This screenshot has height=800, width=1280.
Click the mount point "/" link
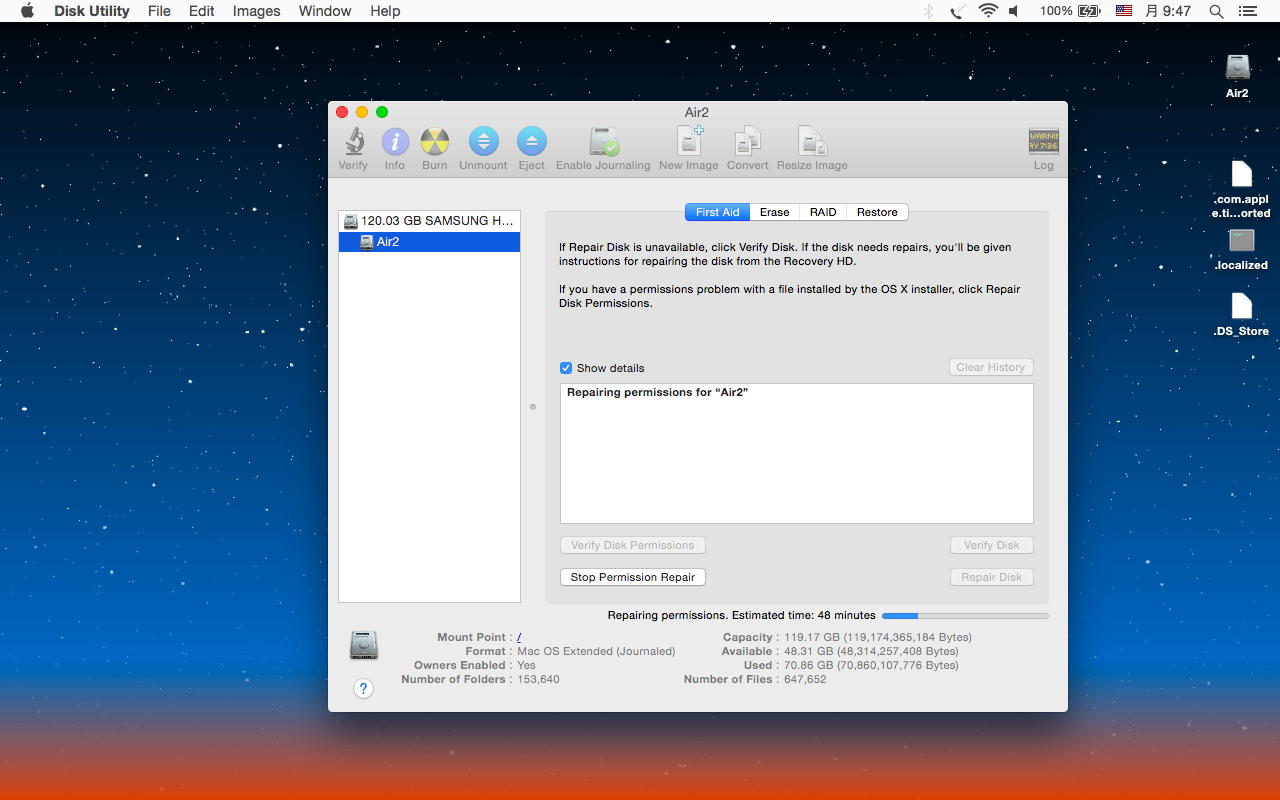point(519,637)
